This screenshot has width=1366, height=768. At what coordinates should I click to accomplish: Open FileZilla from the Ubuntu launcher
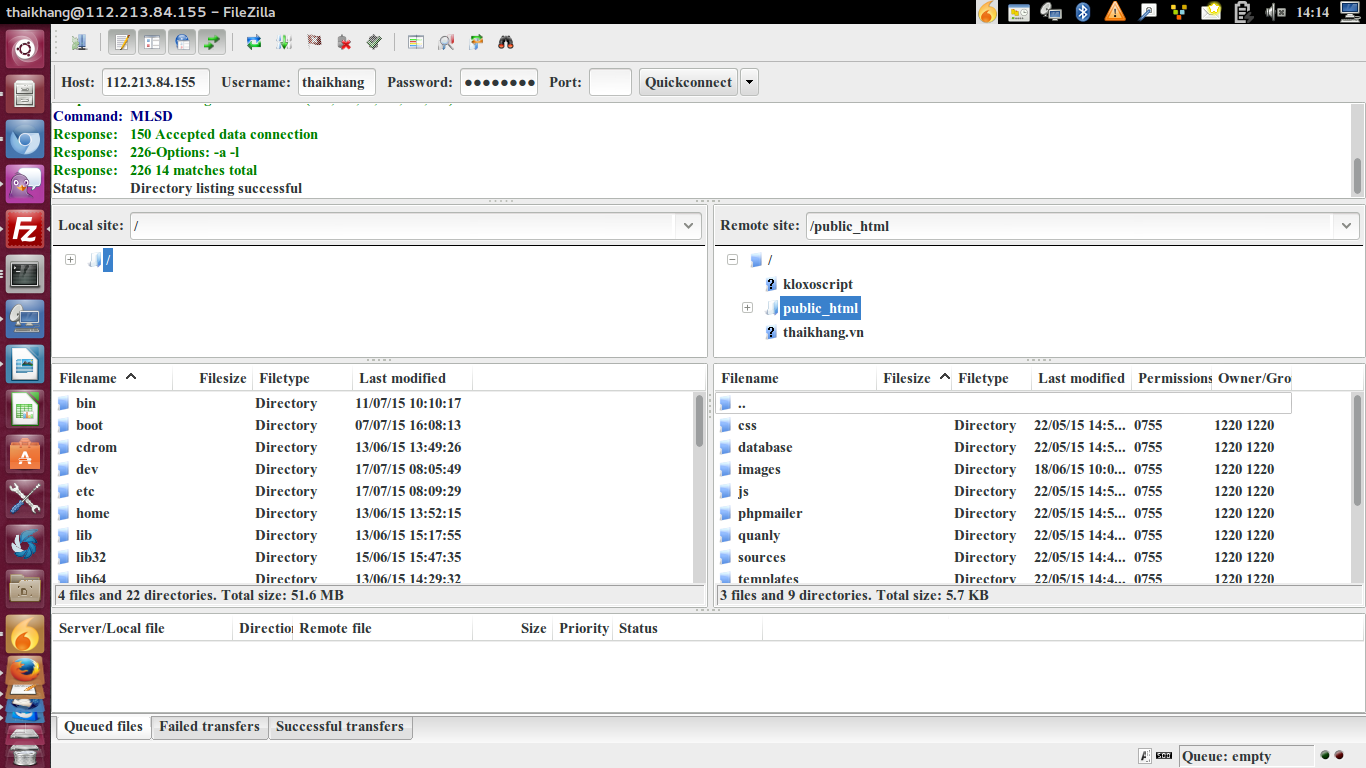tap(25, 230)
